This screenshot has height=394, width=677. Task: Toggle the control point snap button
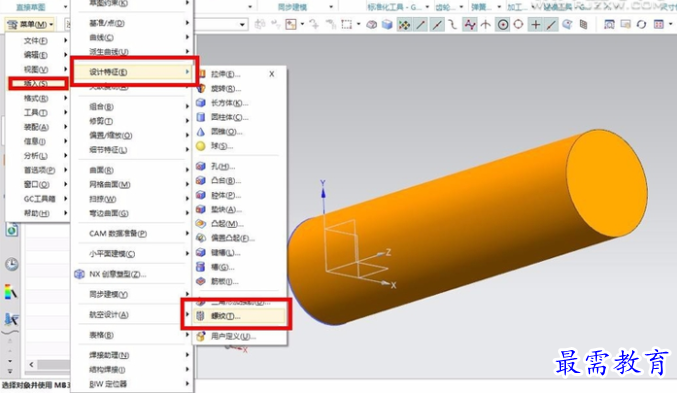pyautogui.click(x=470, y=25)
